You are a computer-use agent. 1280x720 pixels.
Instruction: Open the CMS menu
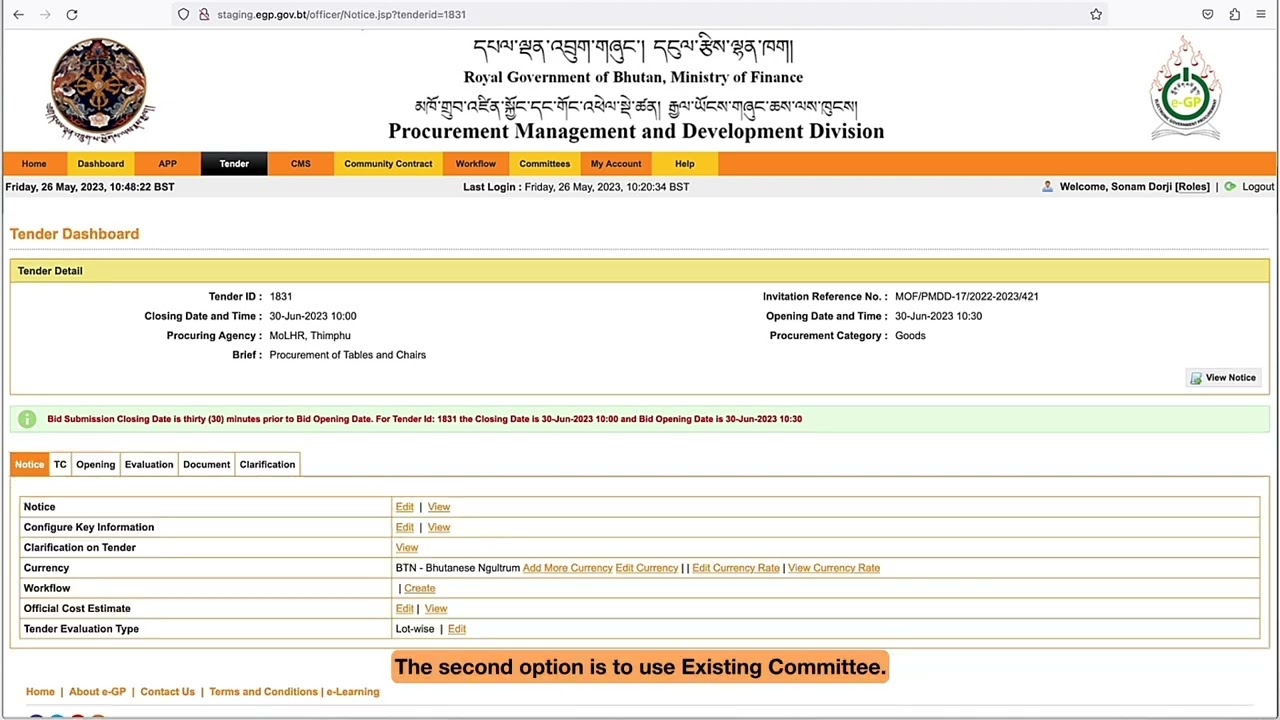[x=301, y=164]
